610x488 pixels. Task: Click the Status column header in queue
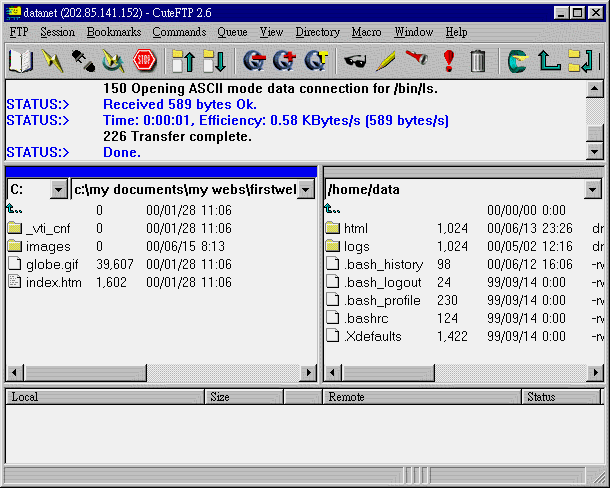(561, 397)
